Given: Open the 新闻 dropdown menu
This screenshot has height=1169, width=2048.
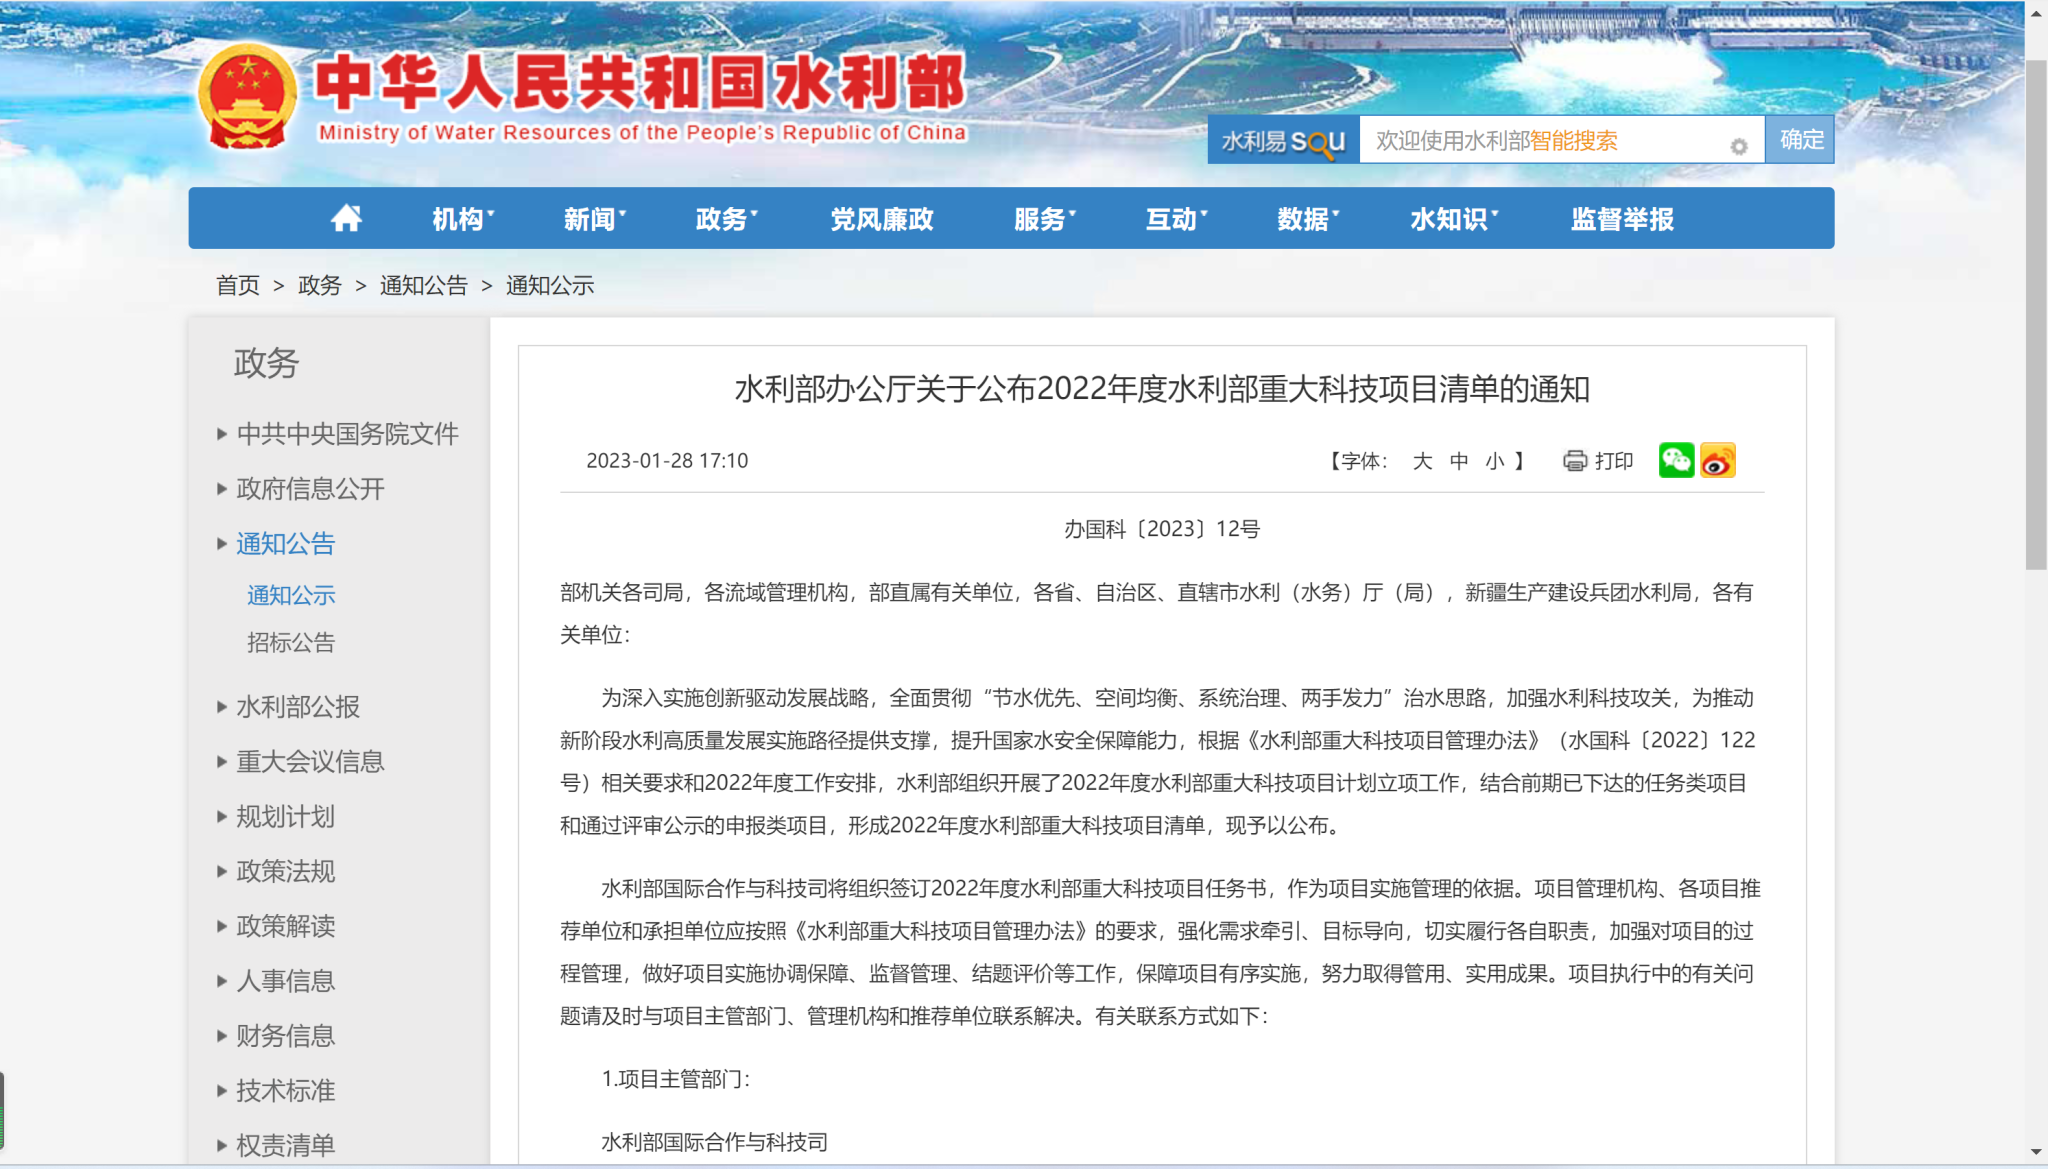Looking at the screenshot, I should point(595,219).
